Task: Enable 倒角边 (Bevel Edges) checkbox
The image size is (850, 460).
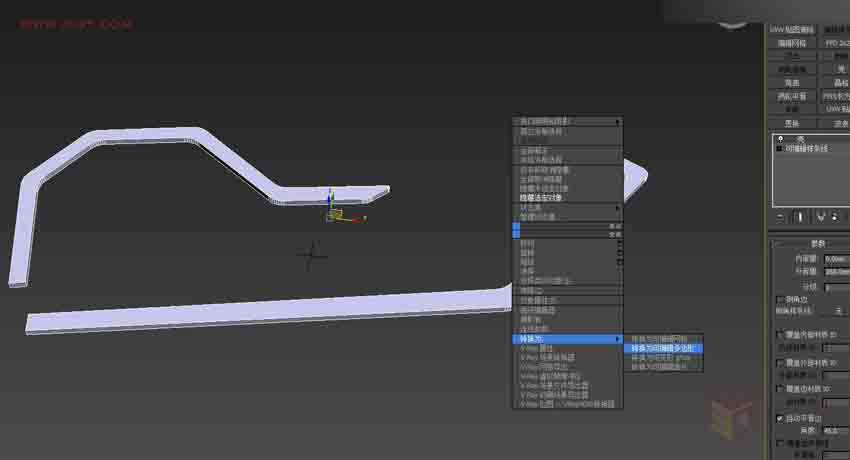Action: click(x=780, y=299)
